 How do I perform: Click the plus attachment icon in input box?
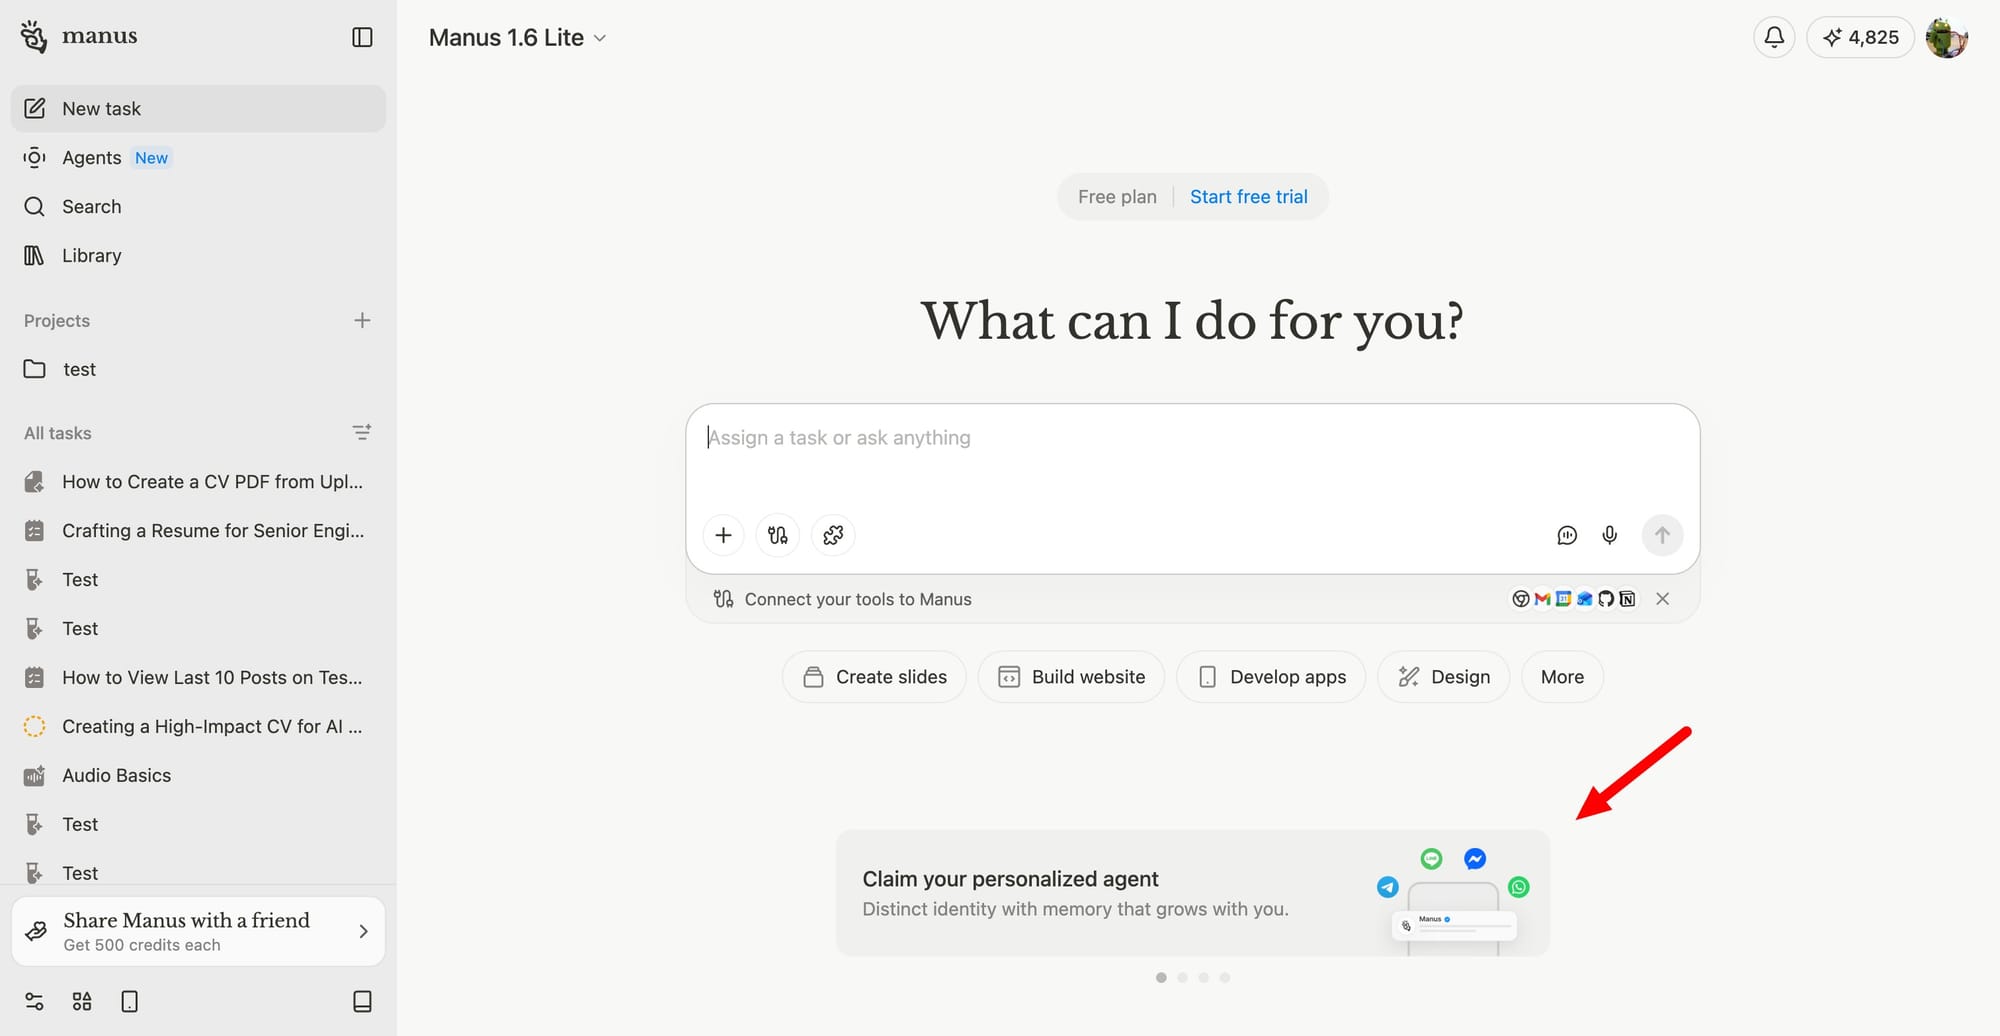click(x=723, y=535)
